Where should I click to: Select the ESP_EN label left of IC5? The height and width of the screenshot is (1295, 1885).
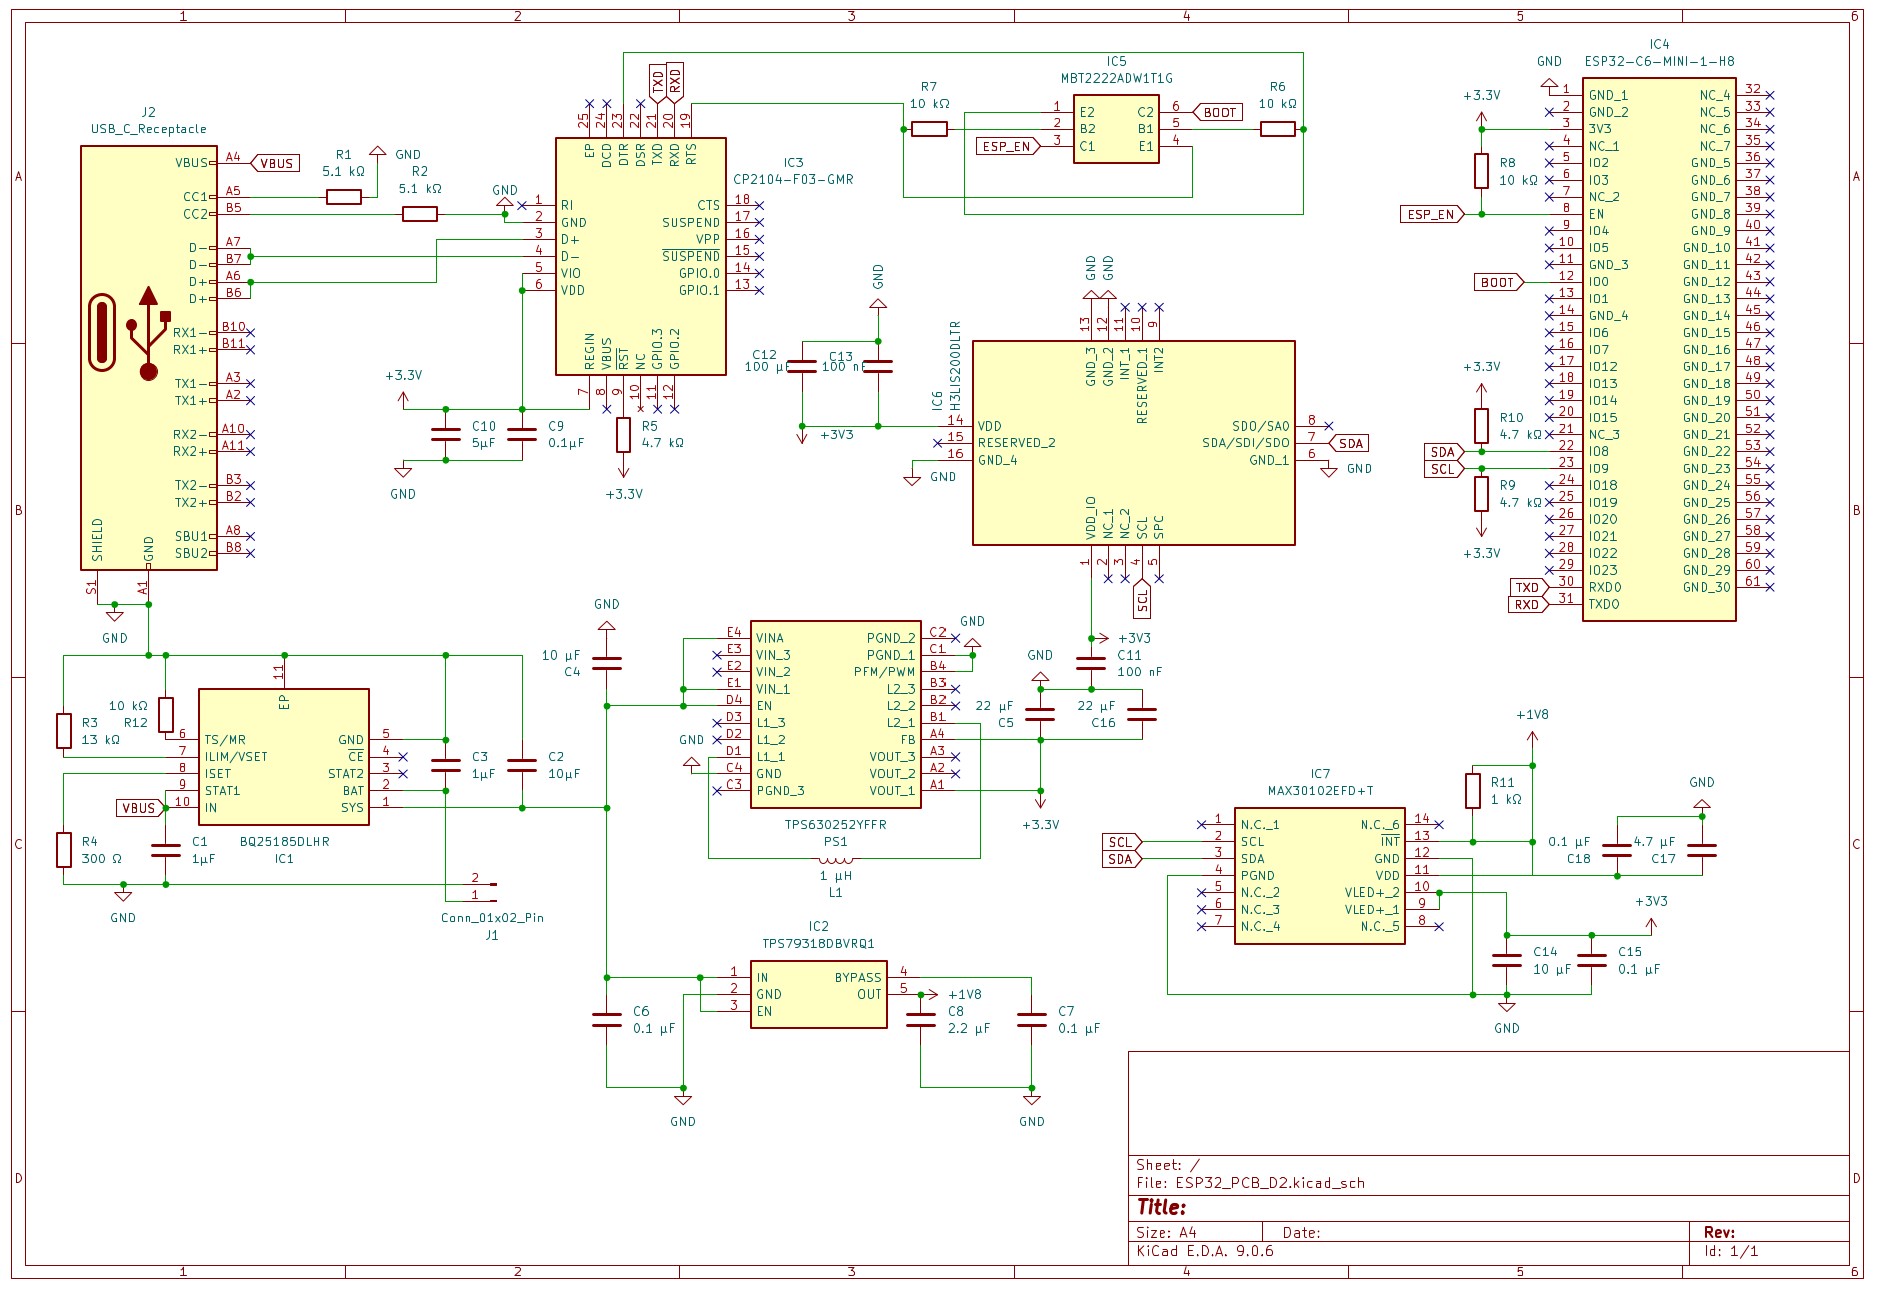tap(1008, 146)
